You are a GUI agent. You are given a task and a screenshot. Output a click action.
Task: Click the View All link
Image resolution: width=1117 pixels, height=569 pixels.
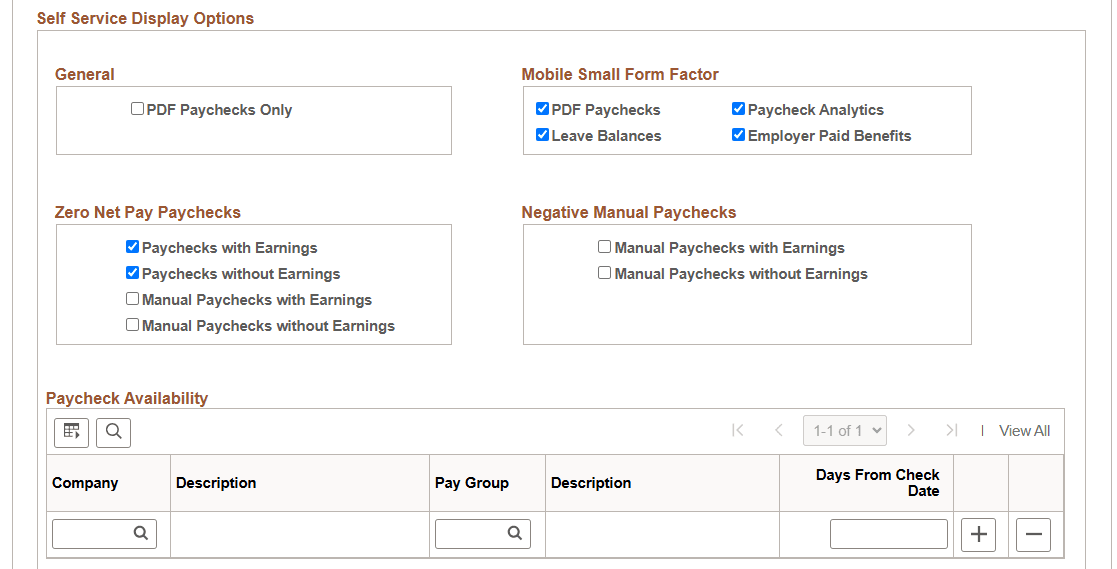[x=1024, y=431]
